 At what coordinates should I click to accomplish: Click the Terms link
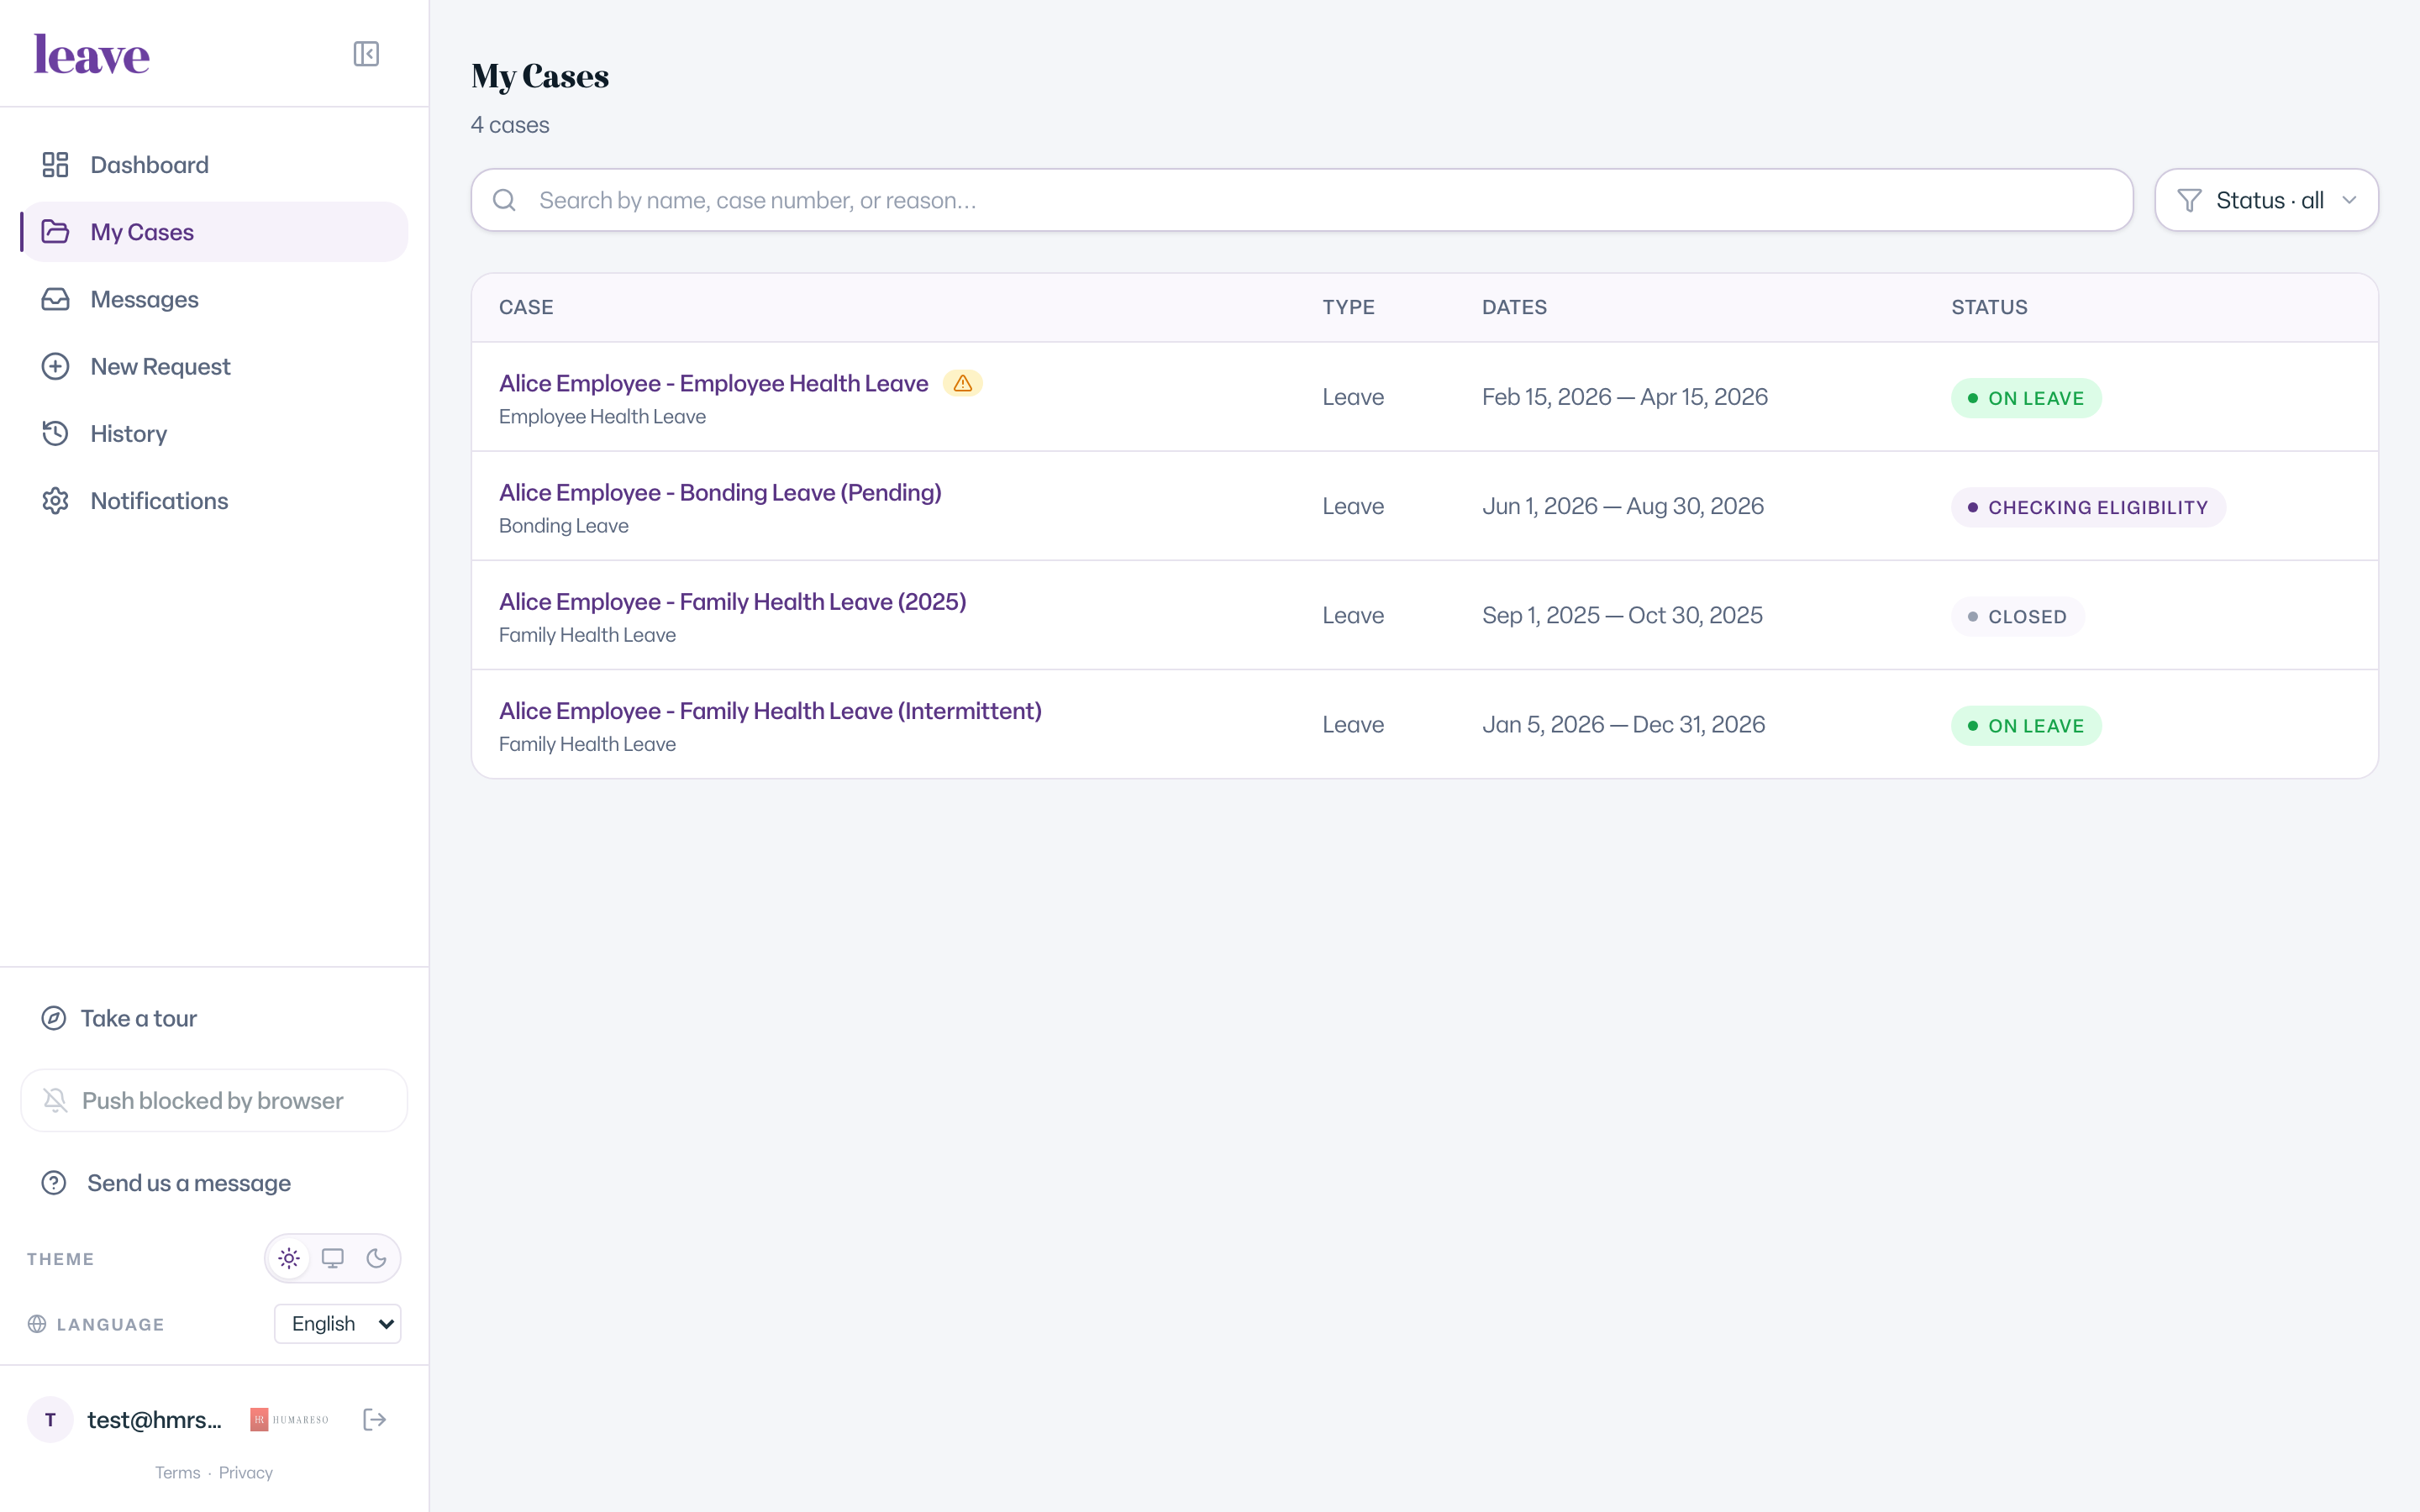(177, 1472)
